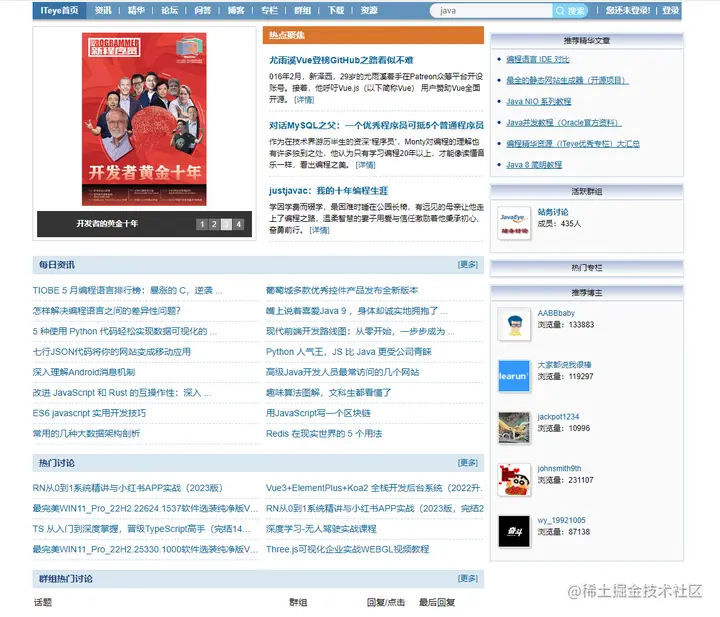Click wy_19921005 blogger avatar
Viewport: 720px width, 617px height.
tap(514, 532)
